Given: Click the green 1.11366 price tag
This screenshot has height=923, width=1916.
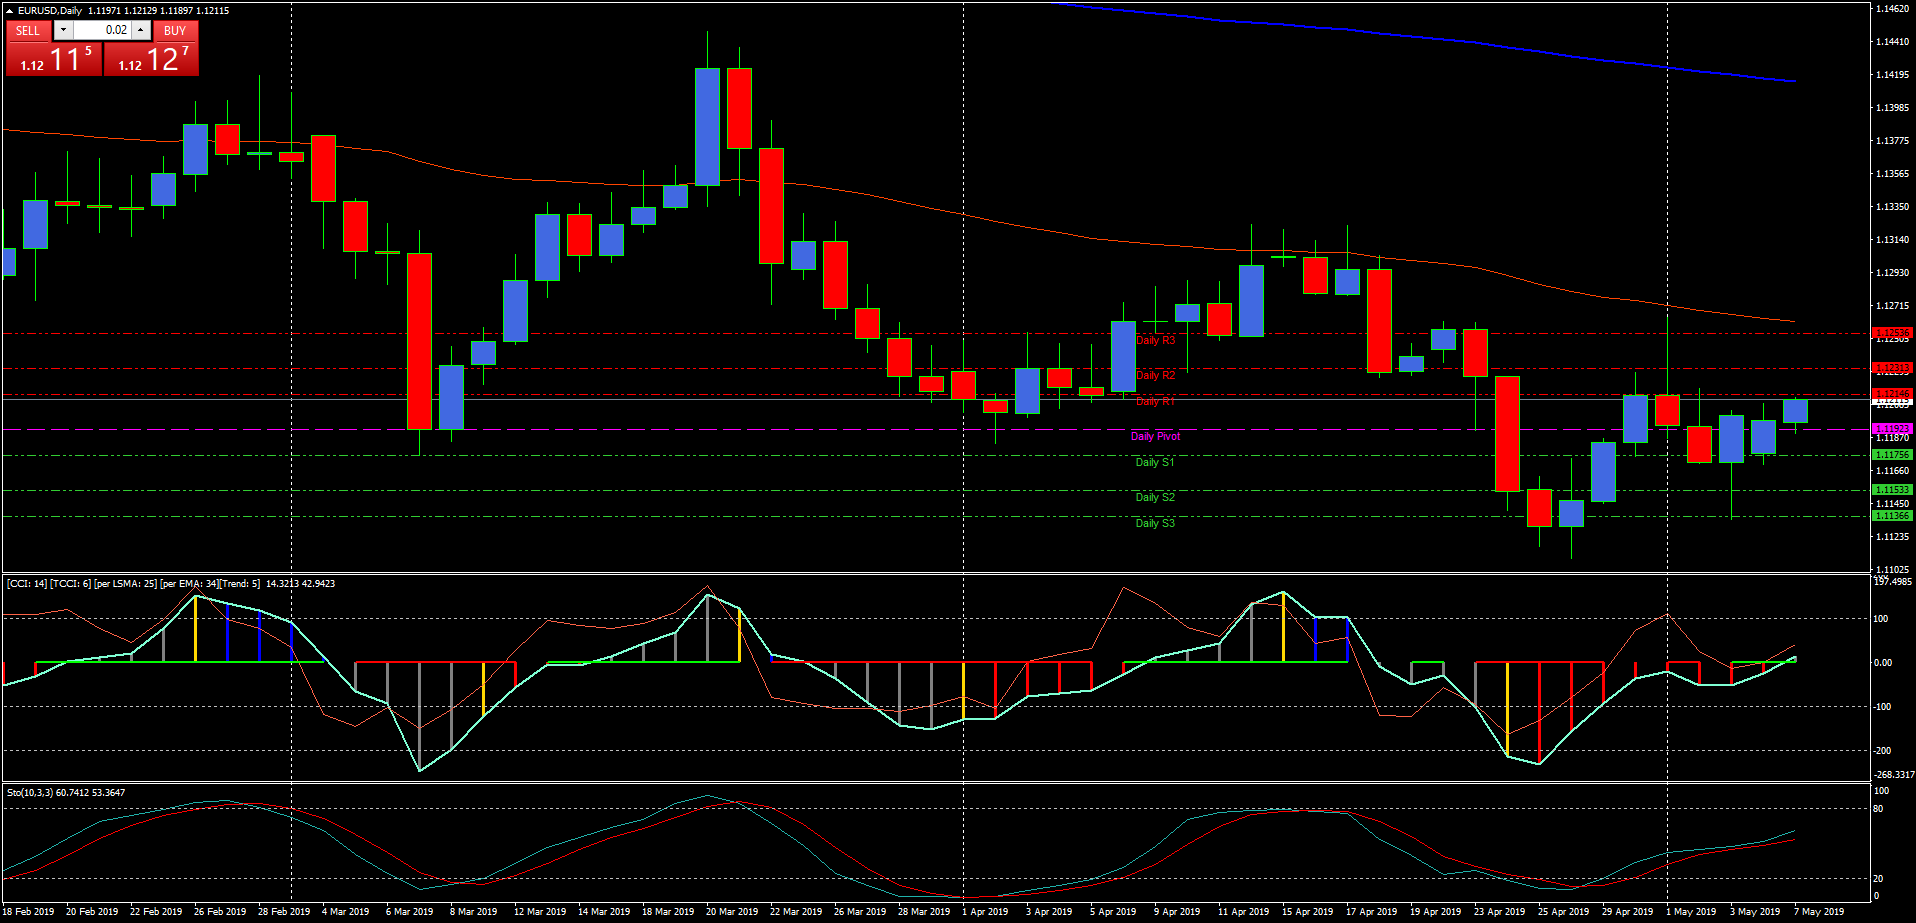Looking at the screenshot, I should tap(1891, 516).
